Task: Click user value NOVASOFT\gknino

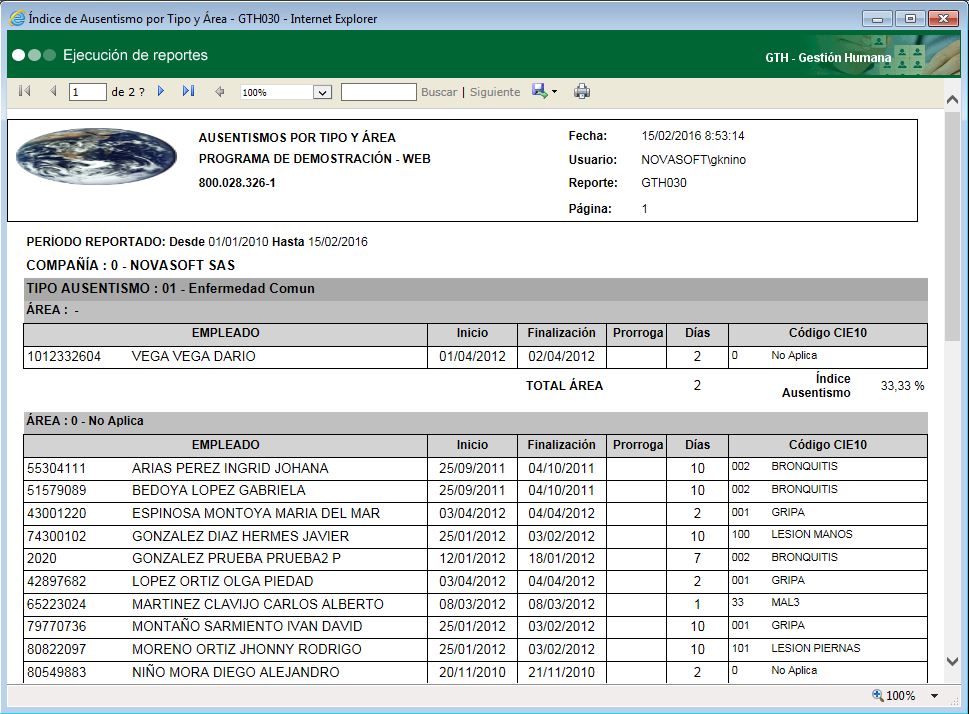Action: coord(693,159)
